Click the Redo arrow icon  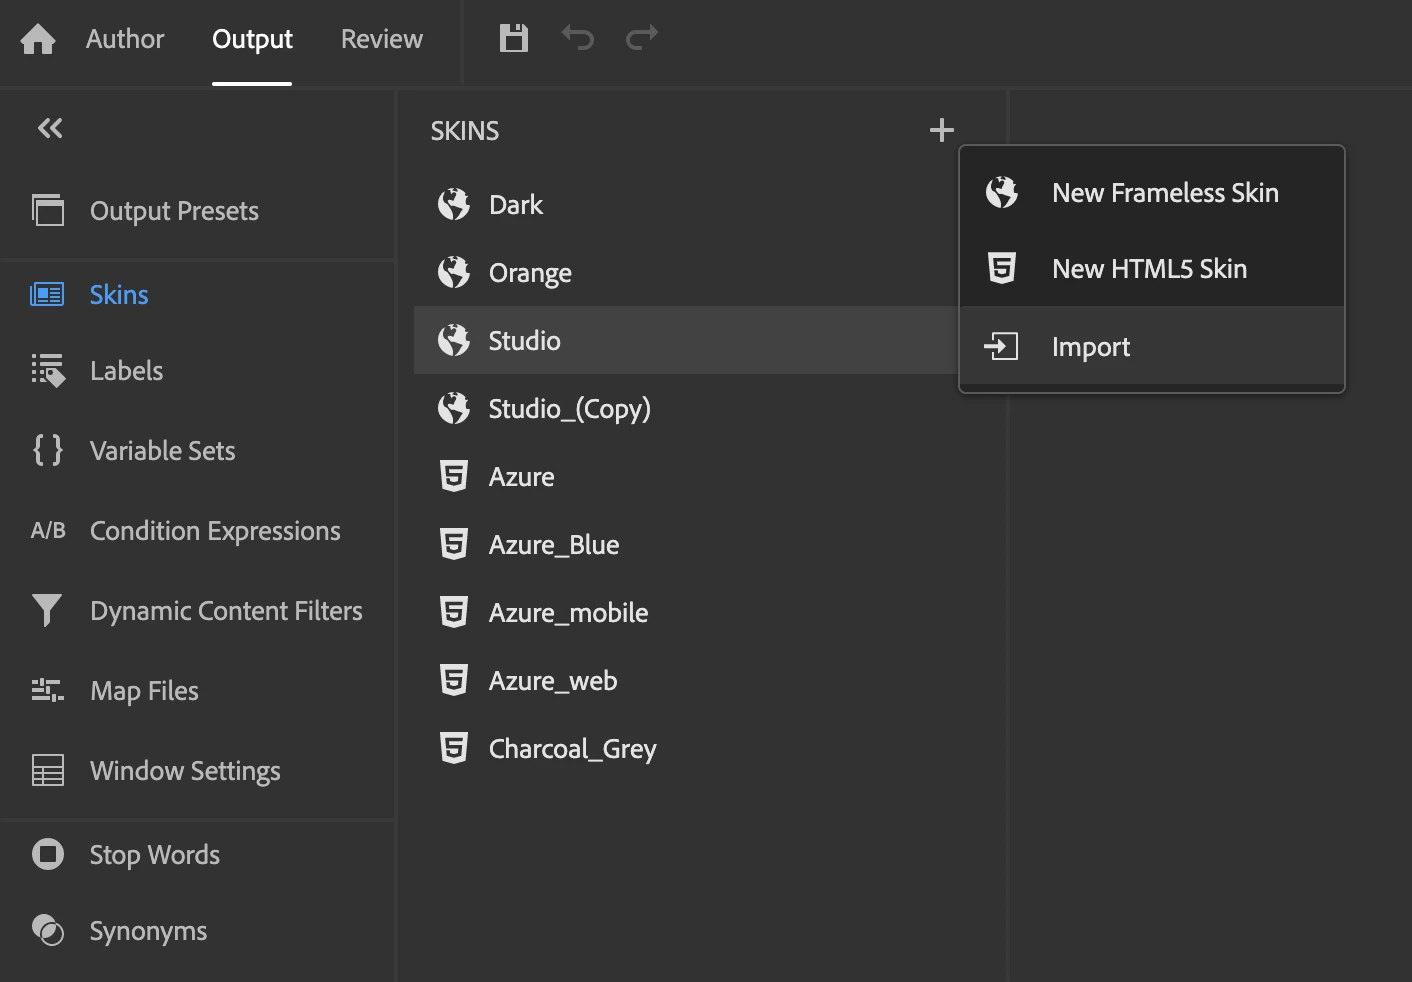coord(642,38)
